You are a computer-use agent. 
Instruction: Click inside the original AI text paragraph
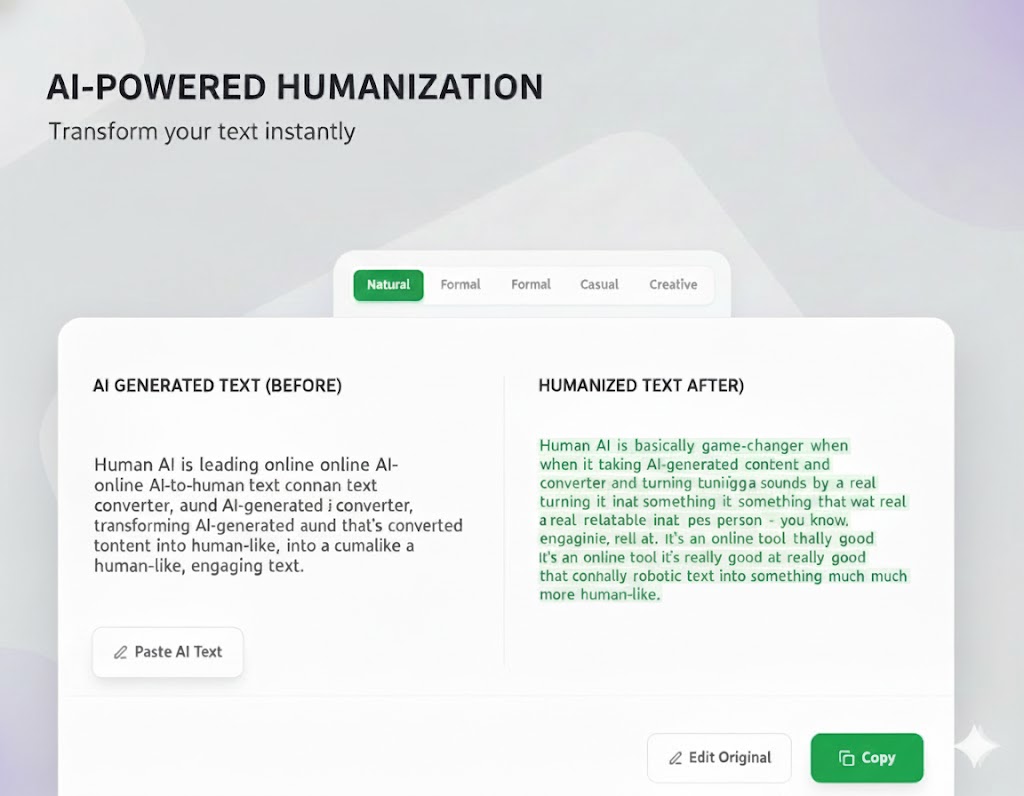pos(278,515)
